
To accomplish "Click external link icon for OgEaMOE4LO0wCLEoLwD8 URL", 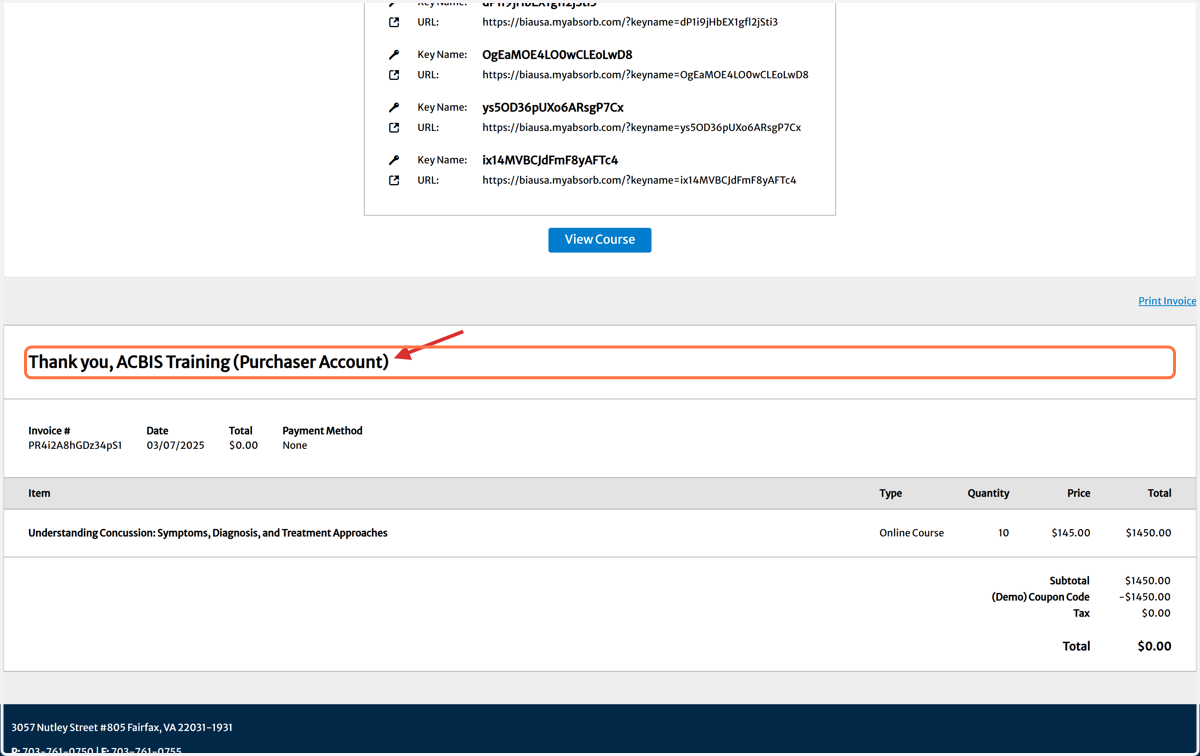I will click(394, 75).
